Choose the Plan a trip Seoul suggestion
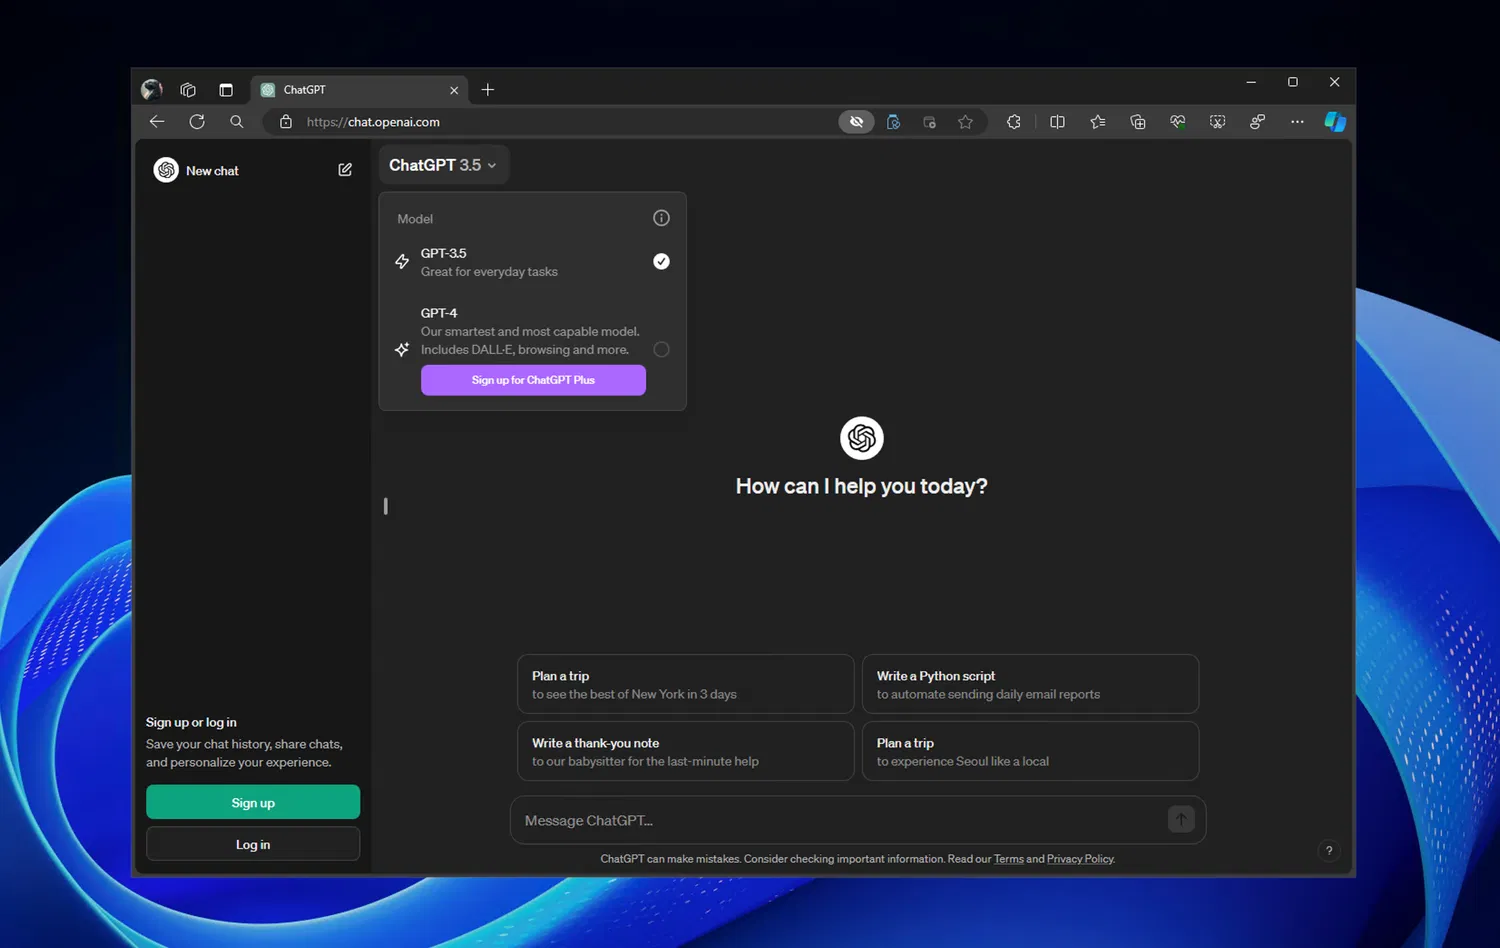 click(x=1030, y=751)
